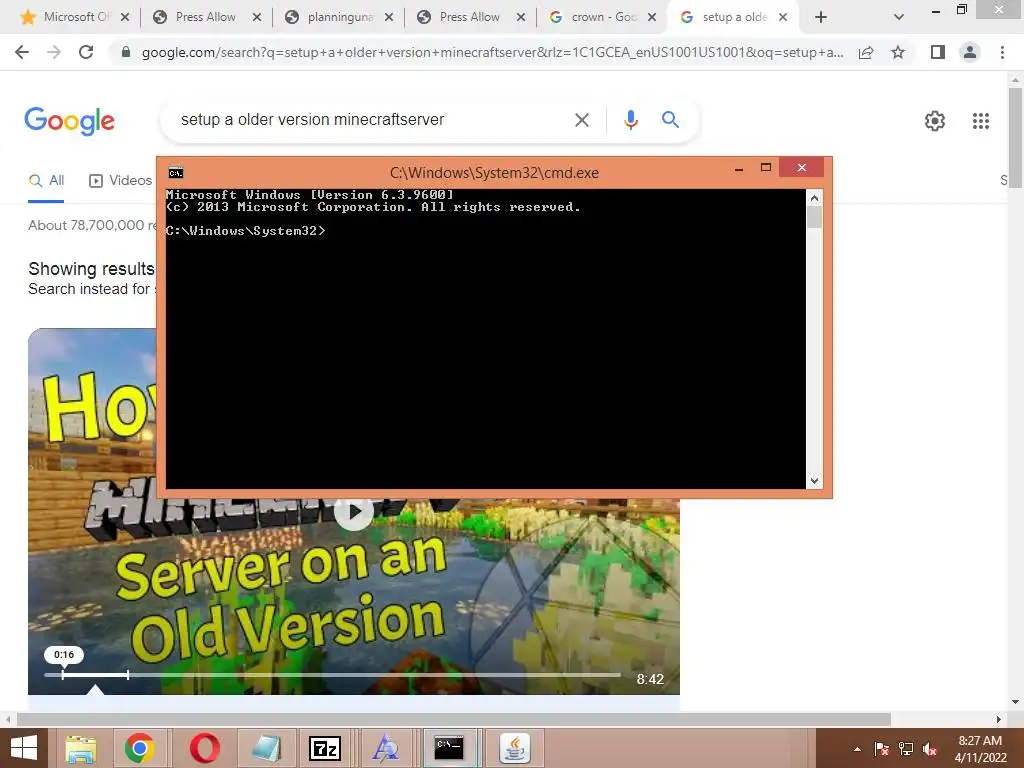
Task: Open the Chrome profile menu
Action: tap(970, 52)
